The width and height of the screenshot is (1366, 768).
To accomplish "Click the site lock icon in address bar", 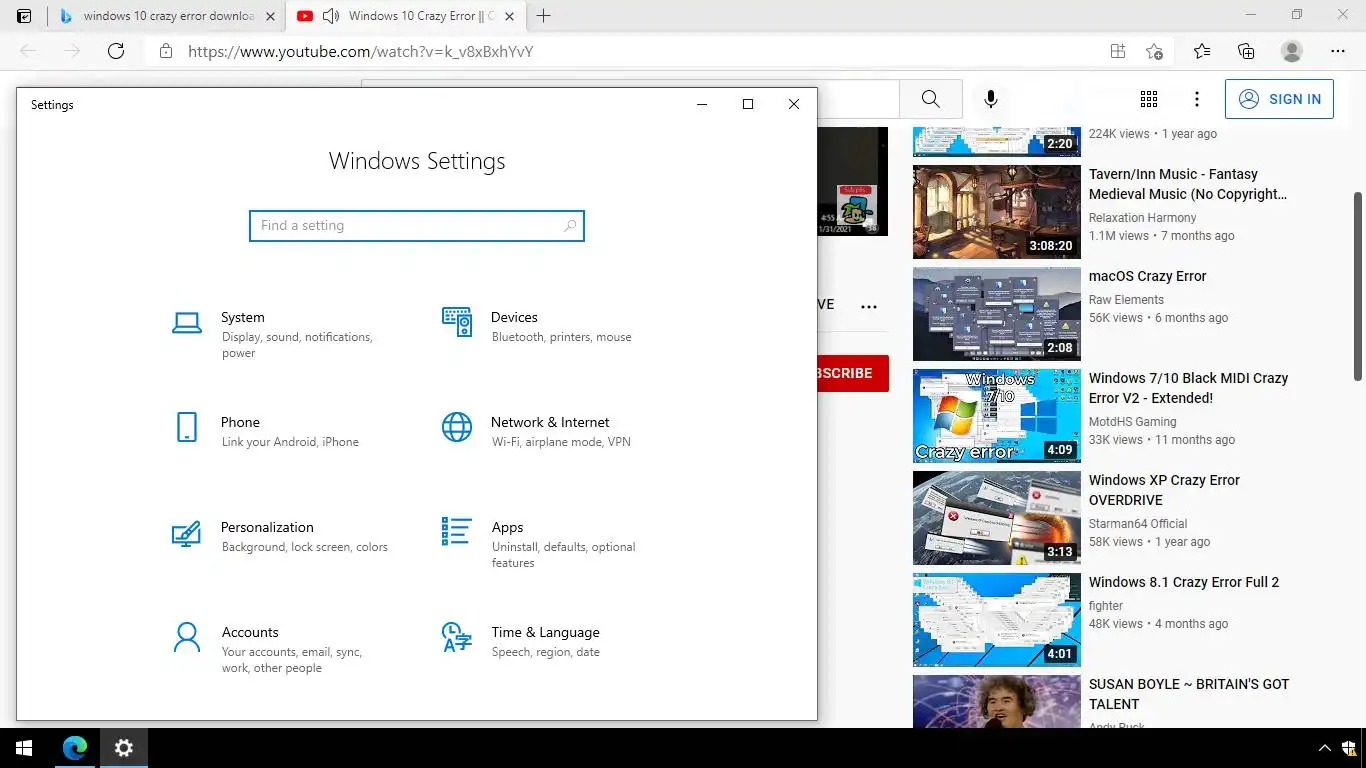I will coord(166,51).
